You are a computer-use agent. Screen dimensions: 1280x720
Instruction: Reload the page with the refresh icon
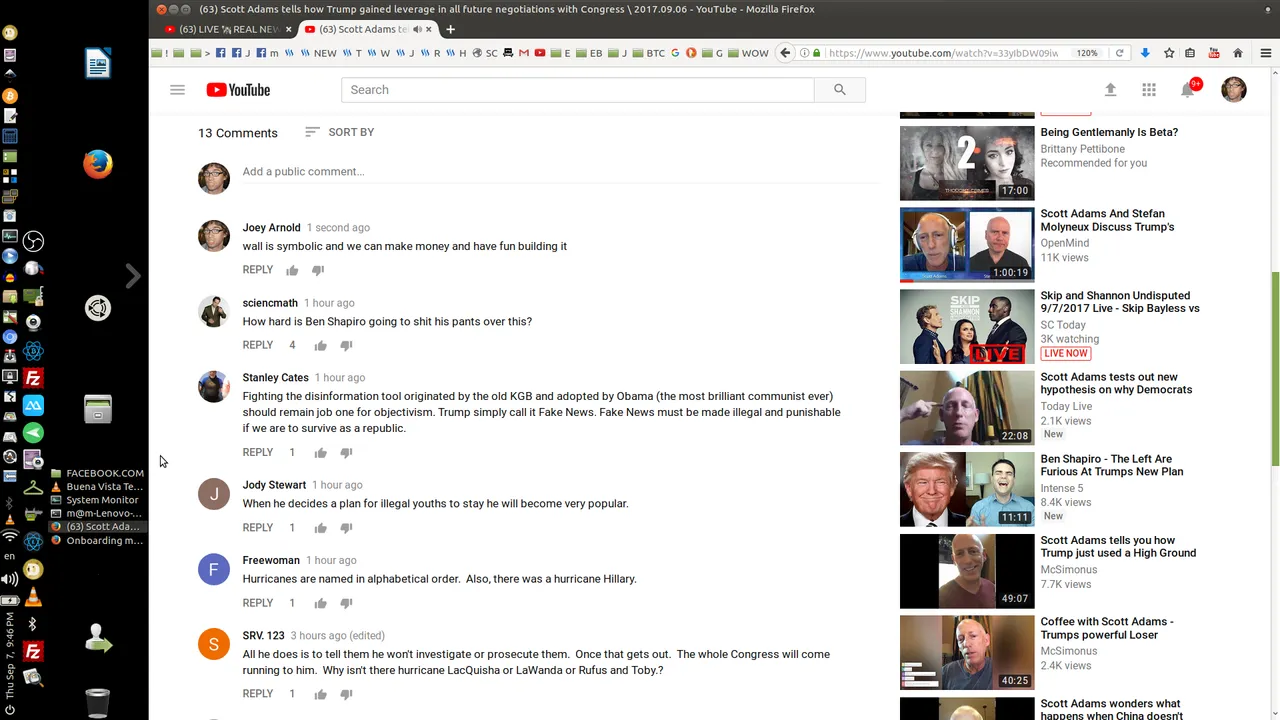pyautogui.click(x=1119, y=53)
